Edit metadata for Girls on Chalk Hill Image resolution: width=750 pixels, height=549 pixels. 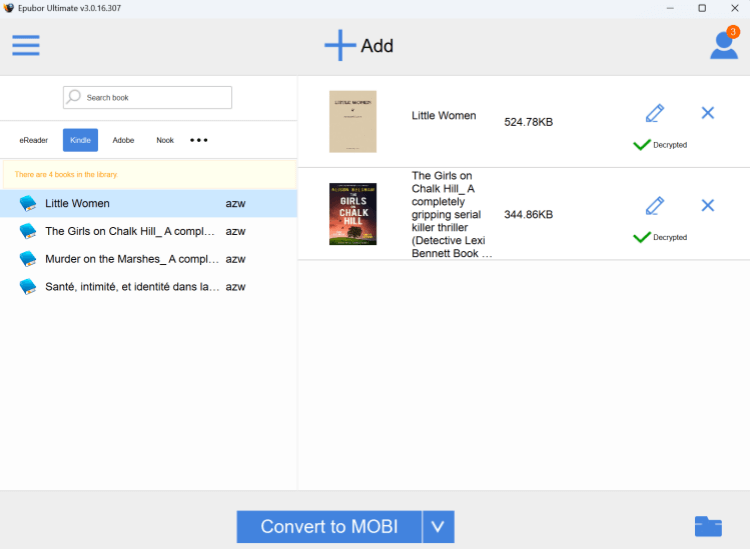655,206
